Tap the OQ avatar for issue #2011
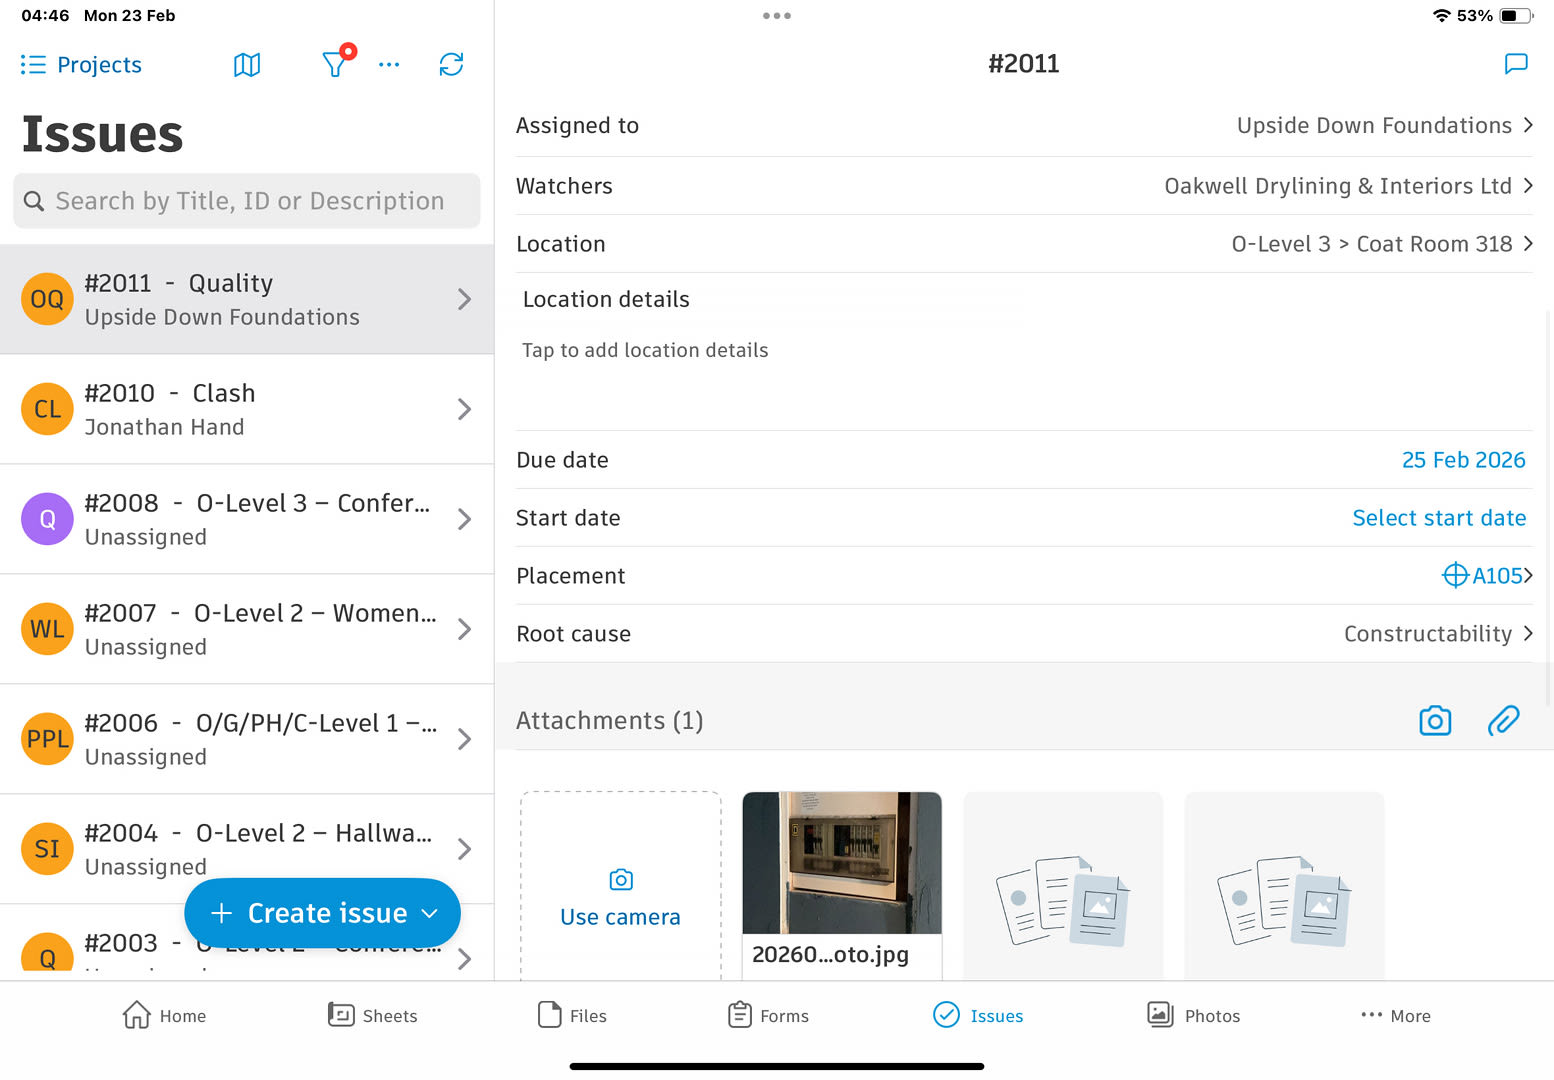The width and height of the screenshot is (1554, 1080). coord(47,299)
